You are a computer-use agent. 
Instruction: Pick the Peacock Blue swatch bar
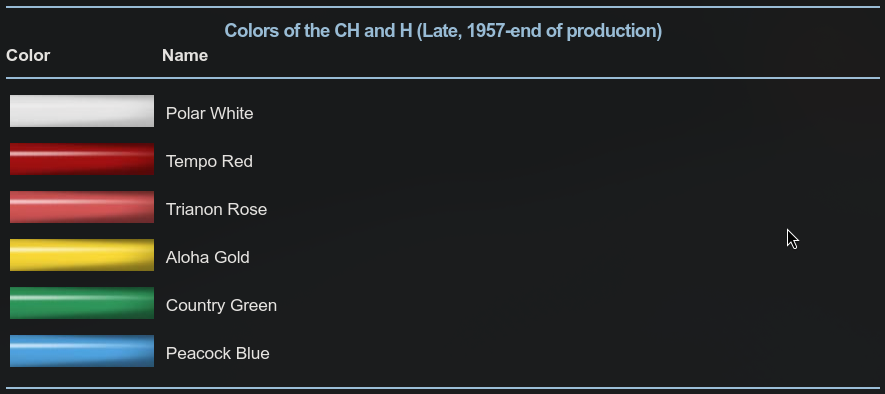tap(82, 351)
